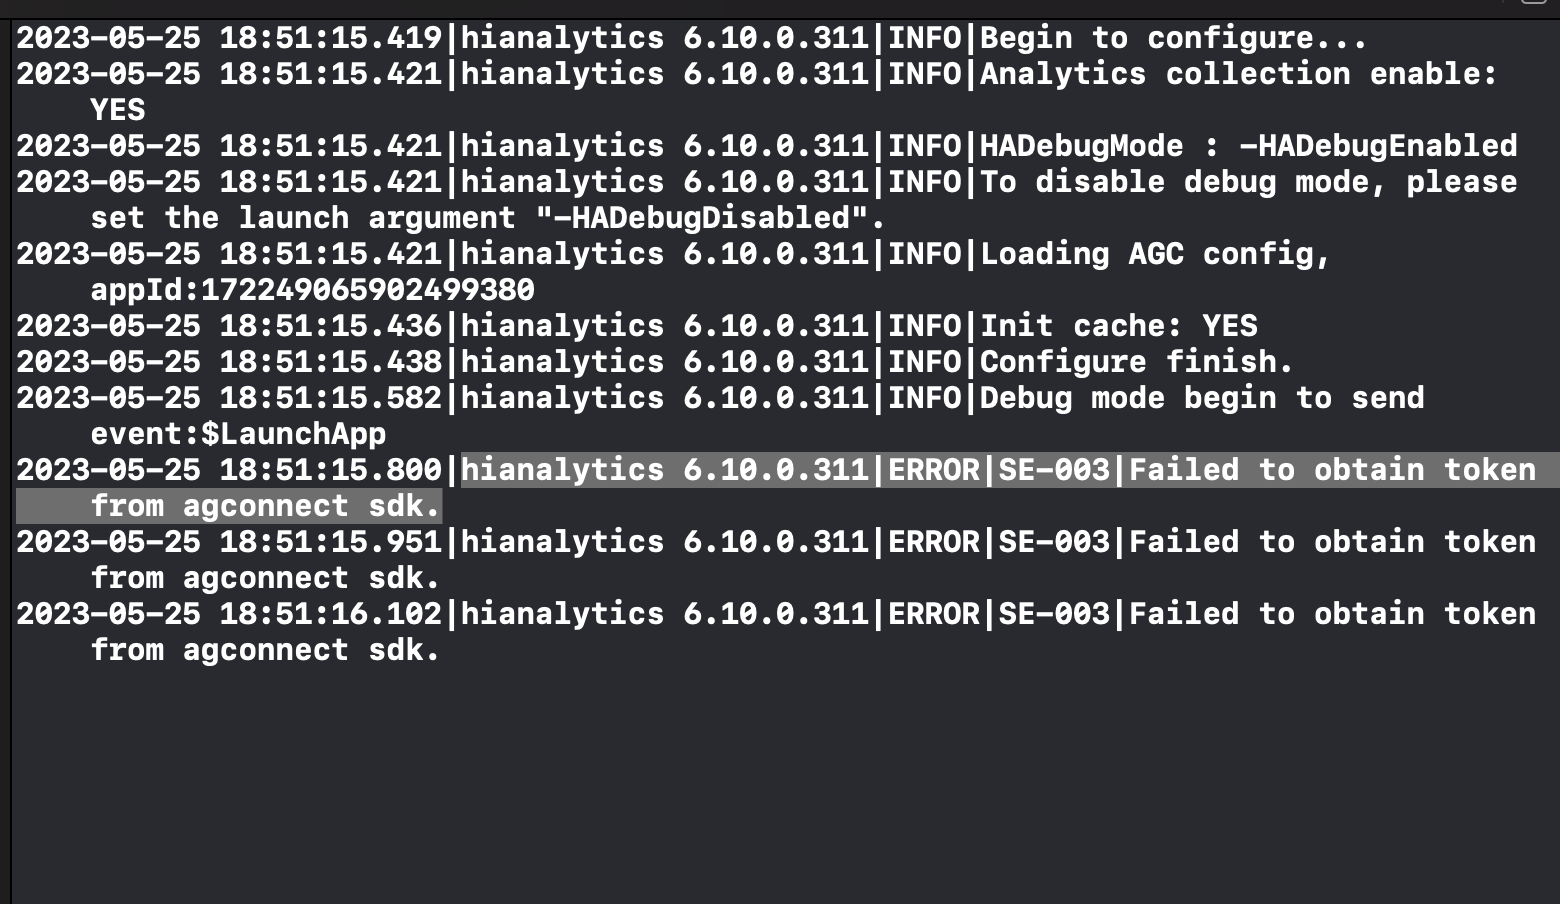The image size is (1560, 904).
Task: Select the 'Loading AGC config,' log line
Action: 673,254
